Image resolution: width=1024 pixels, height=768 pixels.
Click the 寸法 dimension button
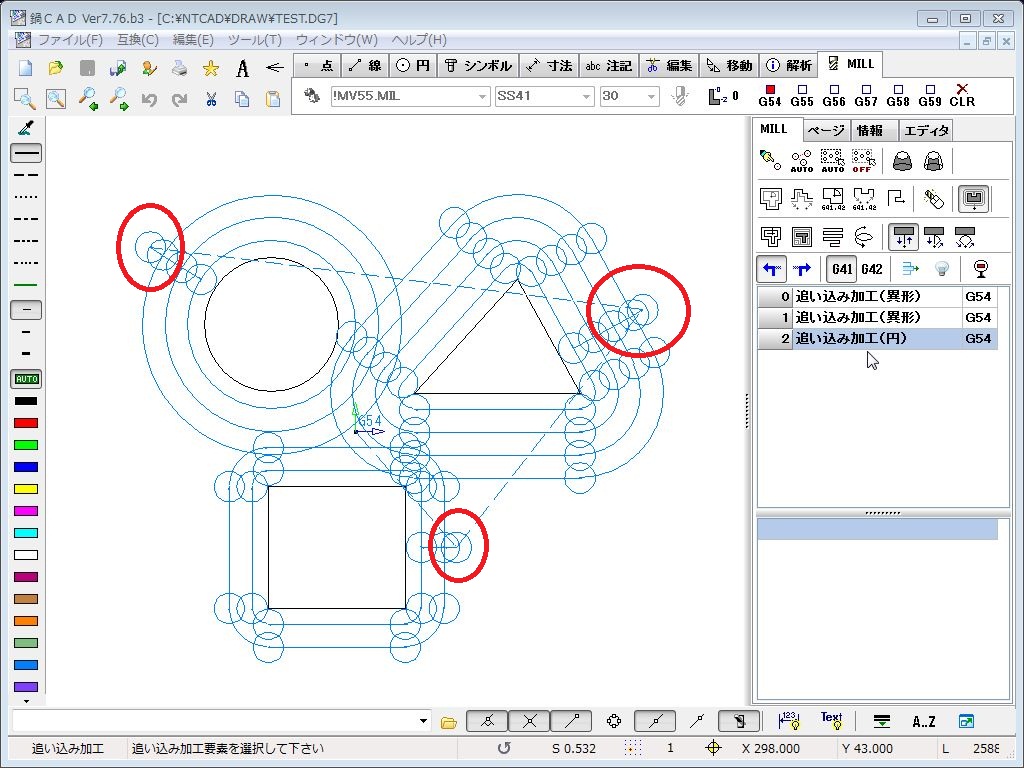pos(549,65)
